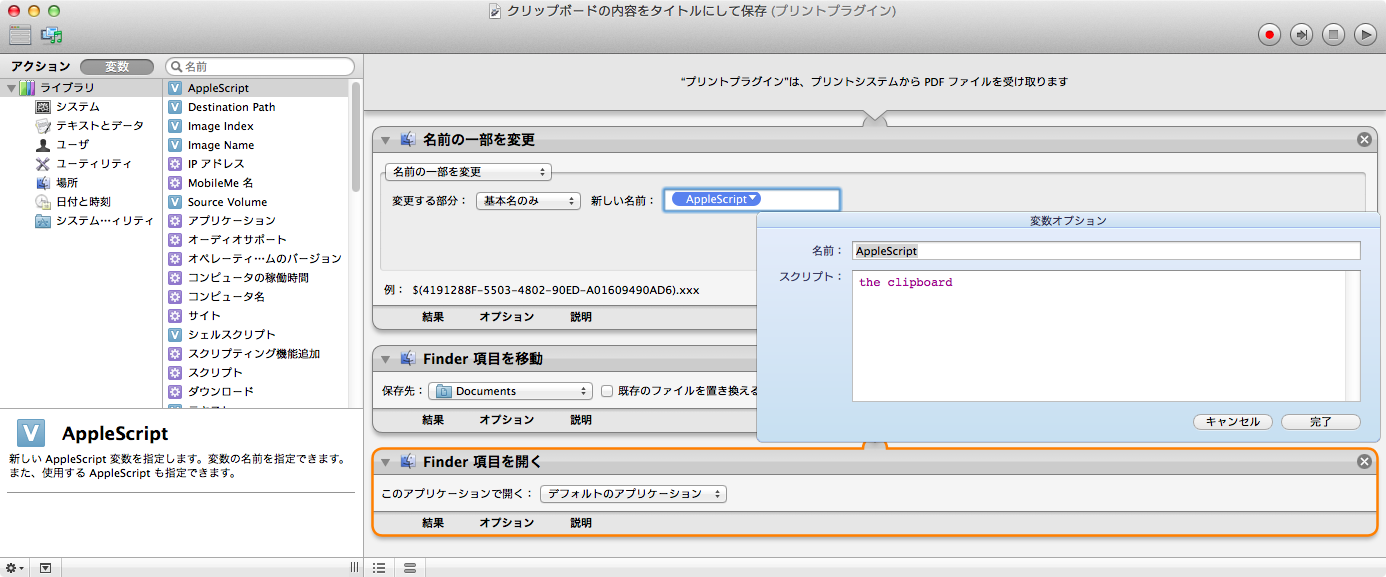Select Destination Path in the variable list
The image size is (1386, 577).
(231, 107)
